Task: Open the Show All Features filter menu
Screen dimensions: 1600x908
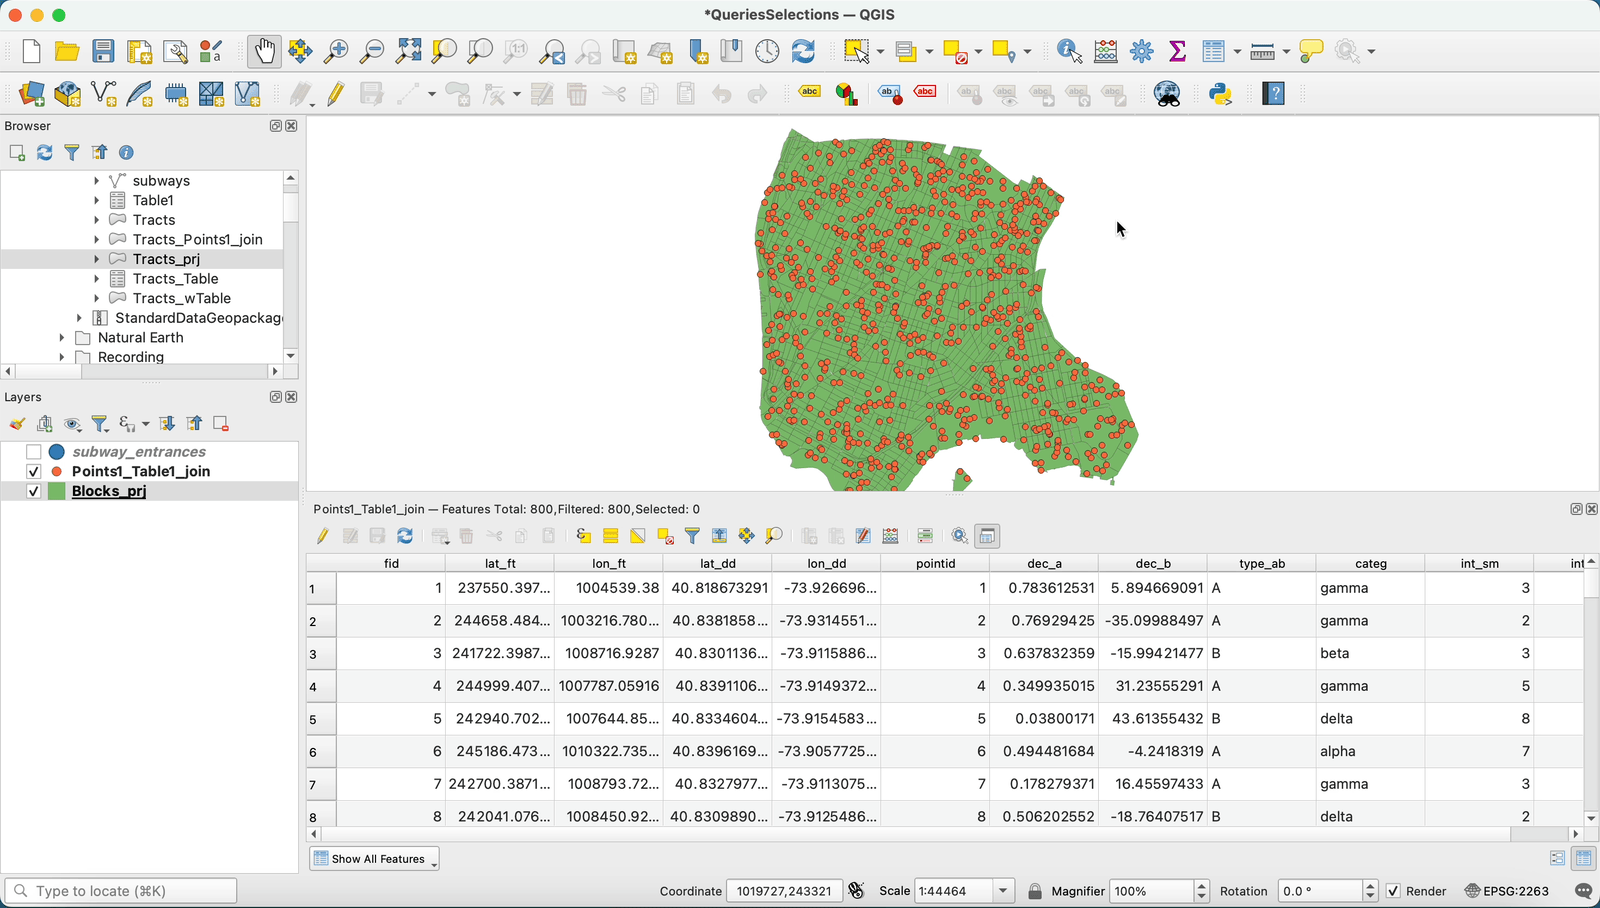Action: click(374, 858)
